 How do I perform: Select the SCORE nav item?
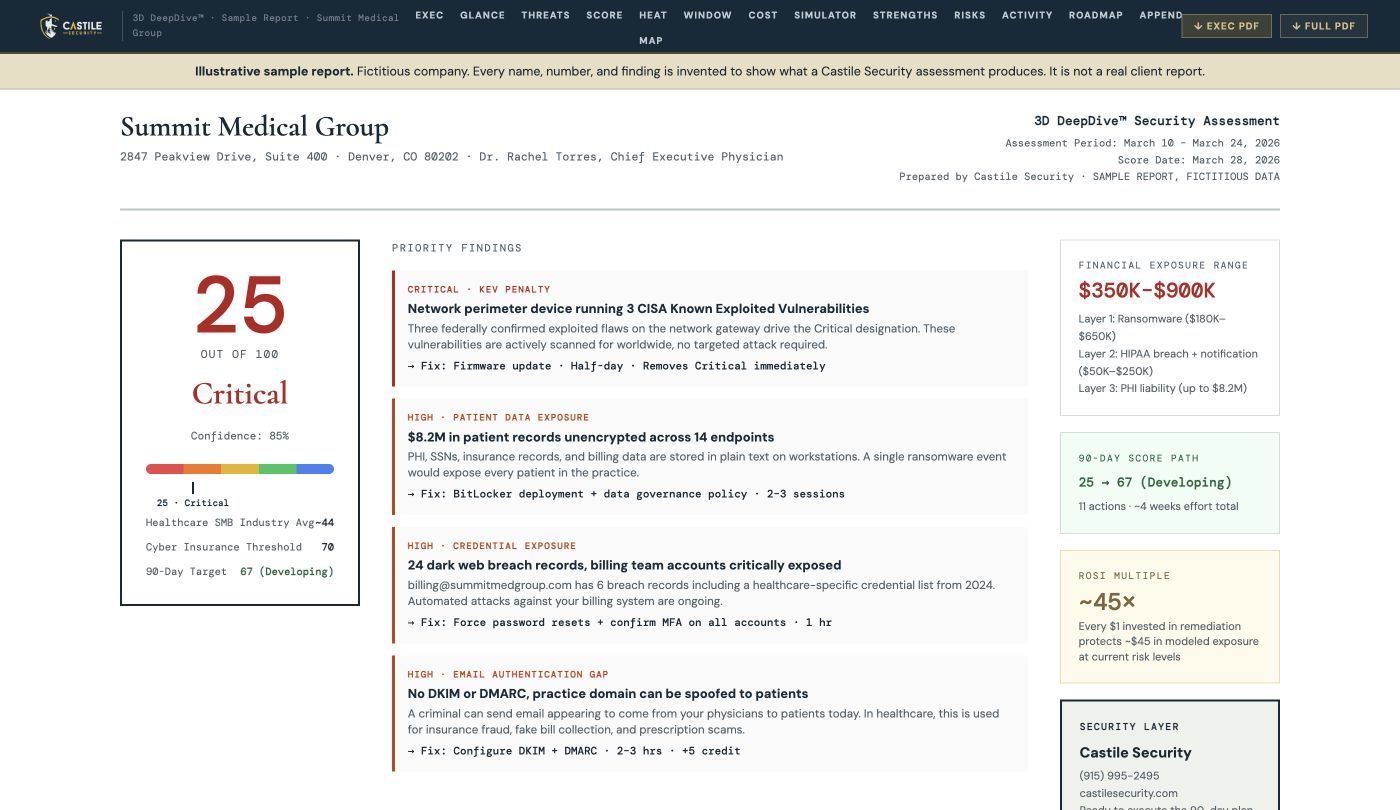click(x=604, y=15)
